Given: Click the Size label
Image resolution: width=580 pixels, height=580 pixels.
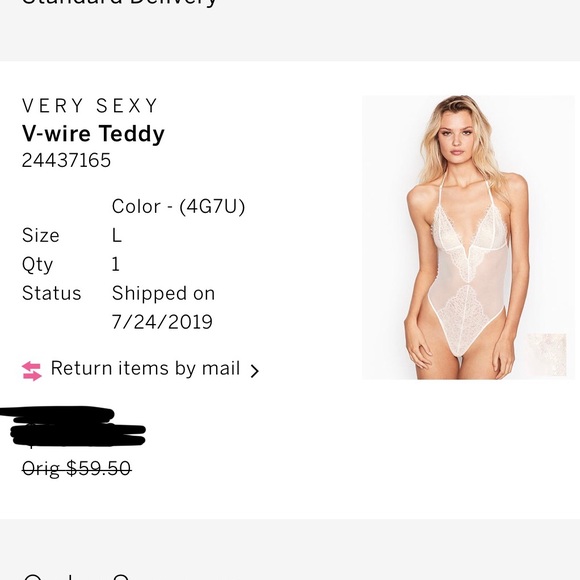Looking at the screenshot, I should 41,235.
